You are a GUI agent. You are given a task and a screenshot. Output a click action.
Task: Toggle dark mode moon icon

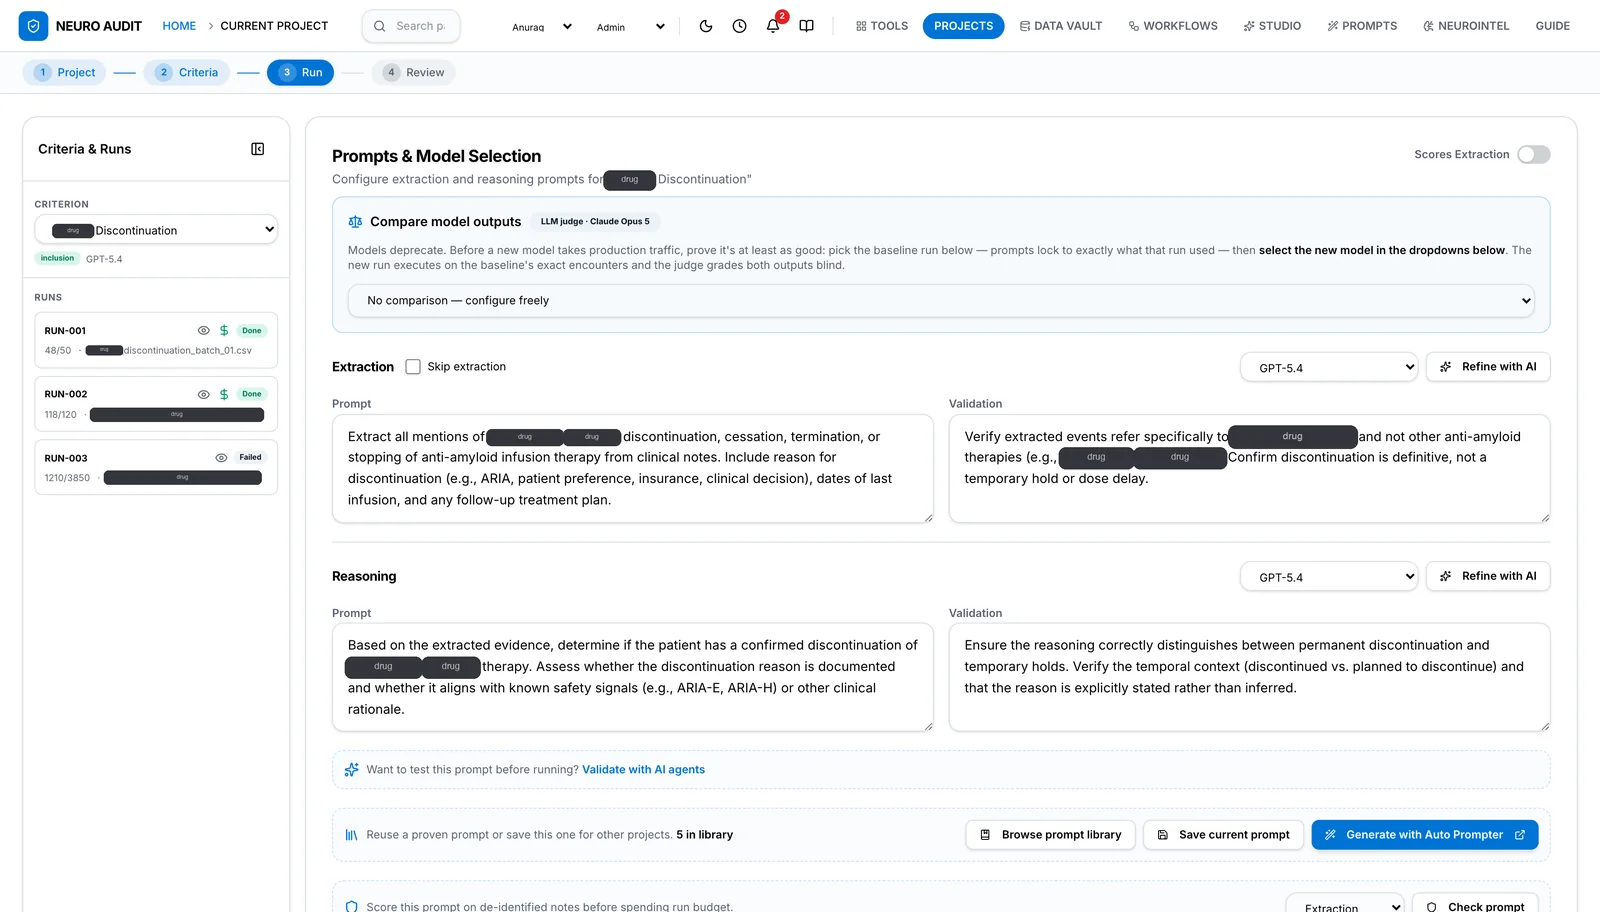click(706, 26)
